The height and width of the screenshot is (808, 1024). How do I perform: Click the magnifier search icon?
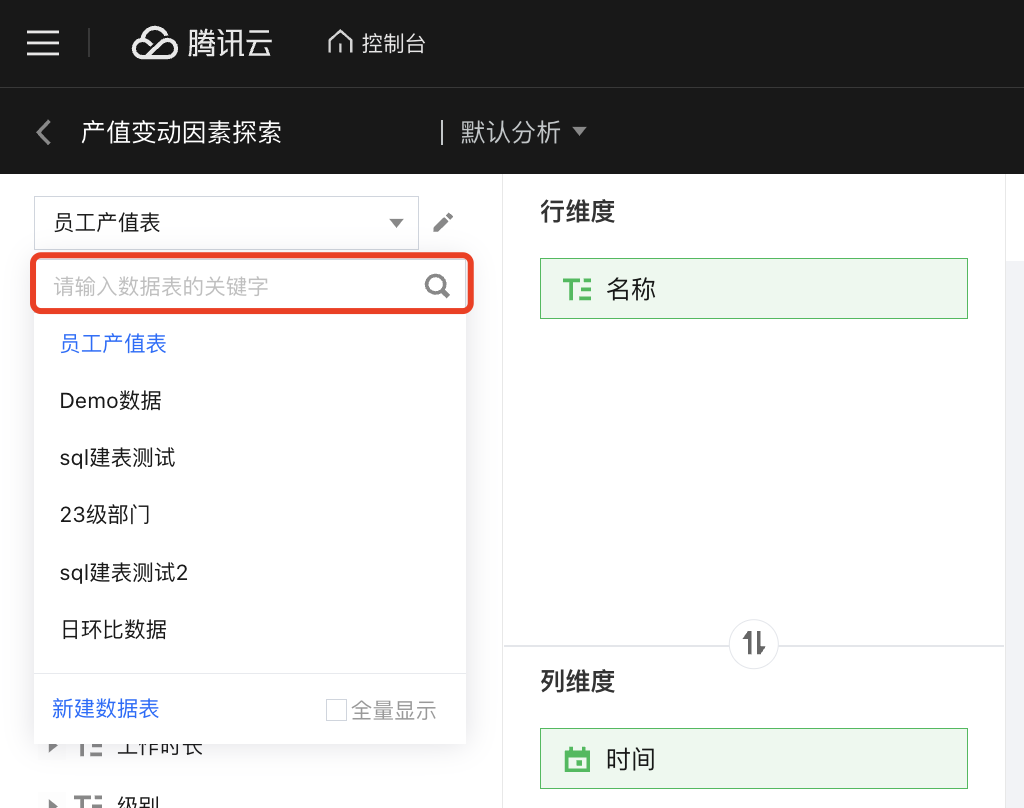437,287
